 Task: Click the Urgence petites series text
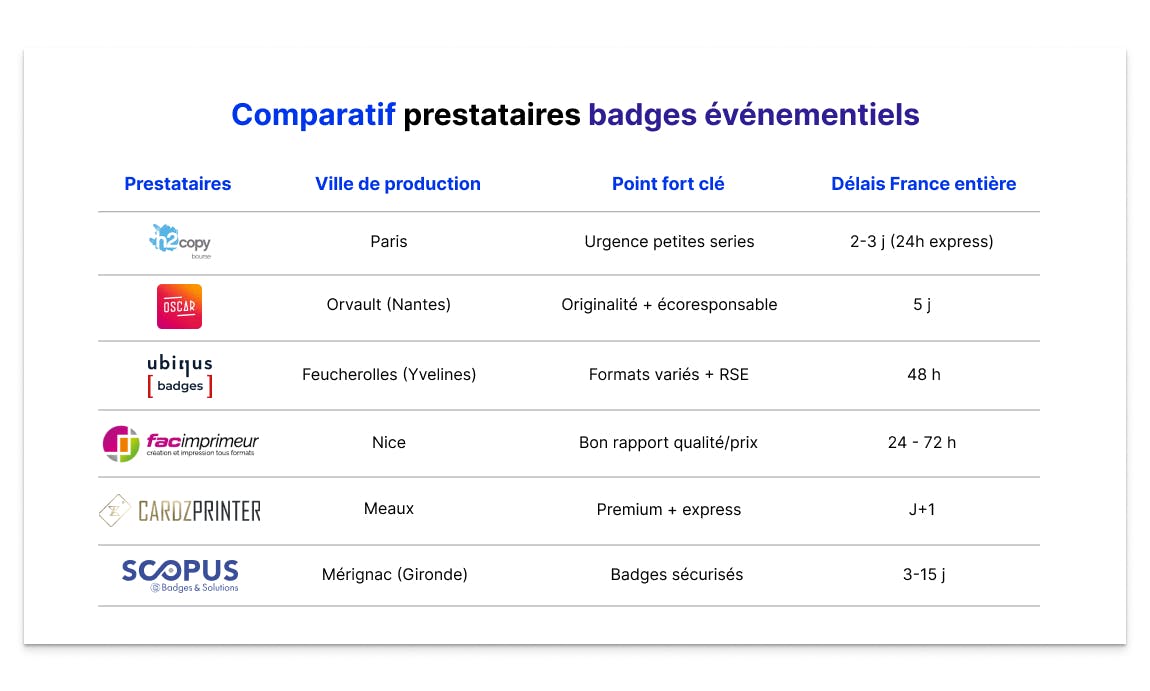(669, 242)
